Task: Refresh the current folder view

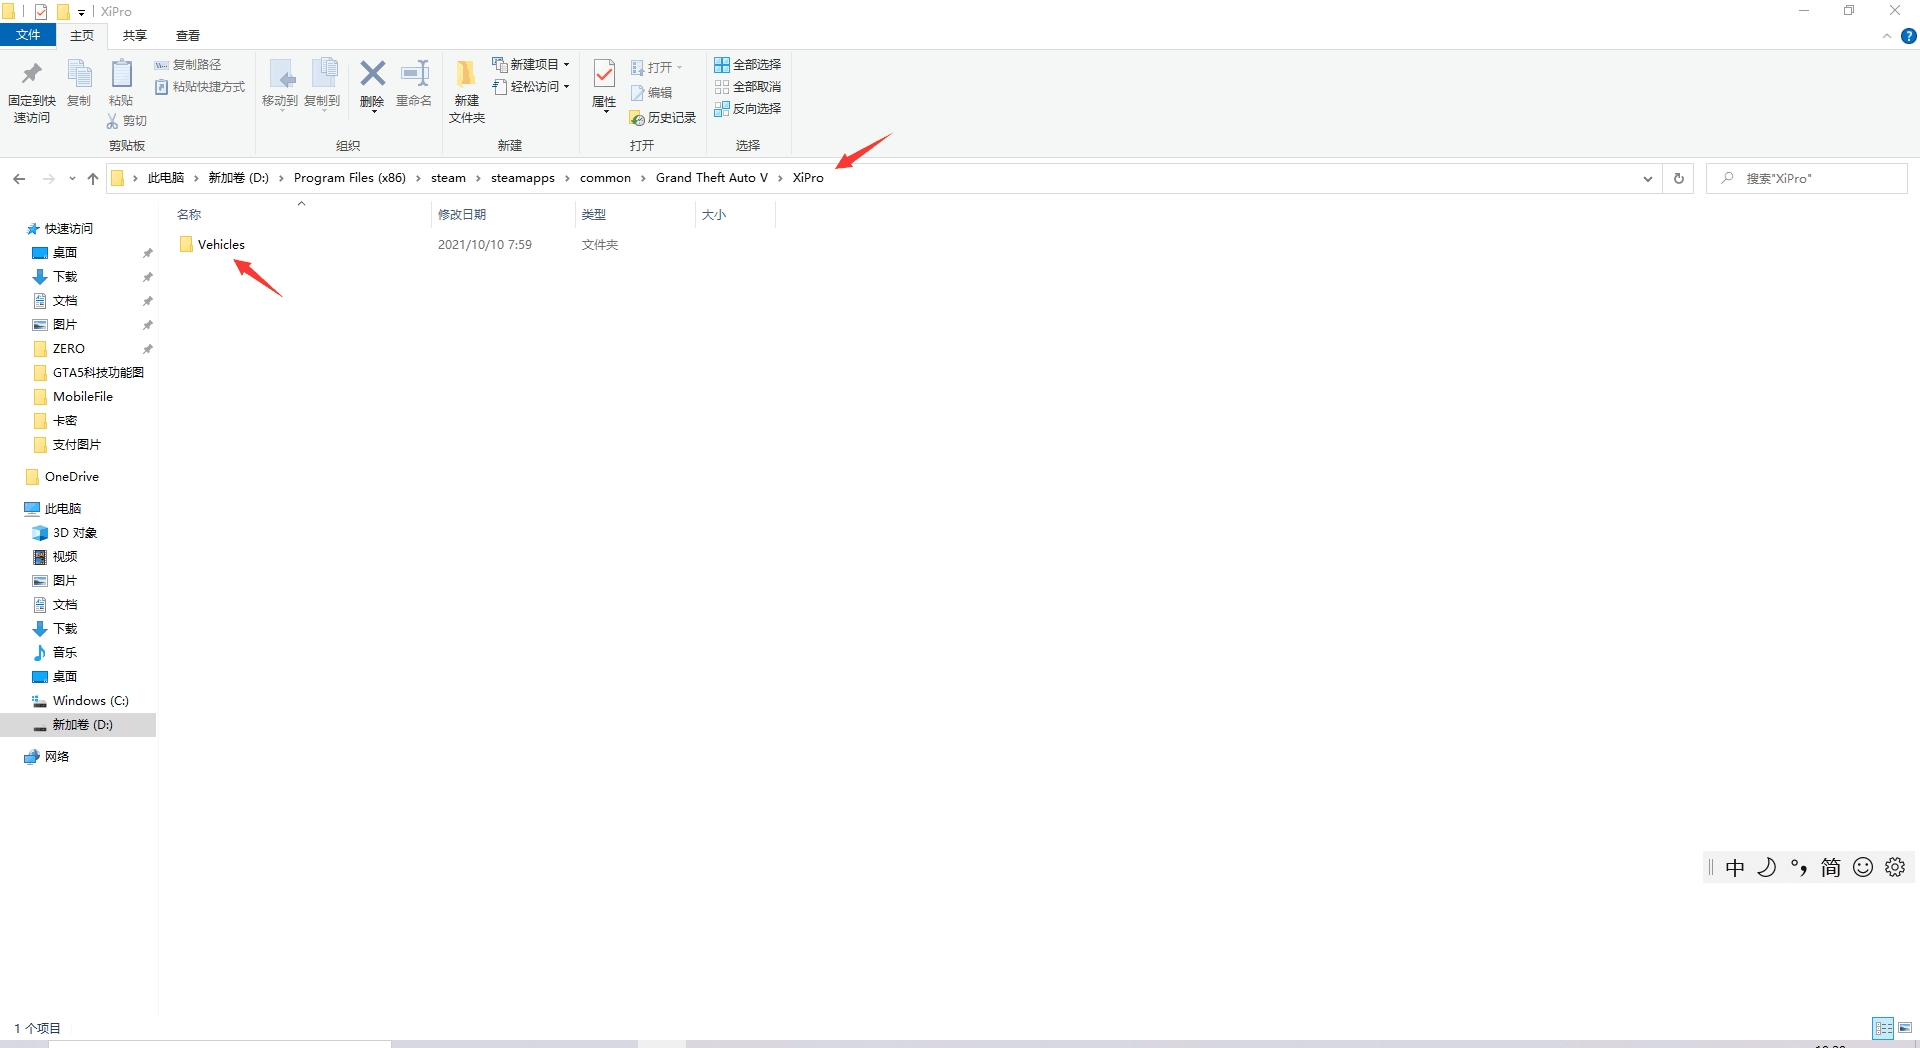Action: [x=1679, y=179]
